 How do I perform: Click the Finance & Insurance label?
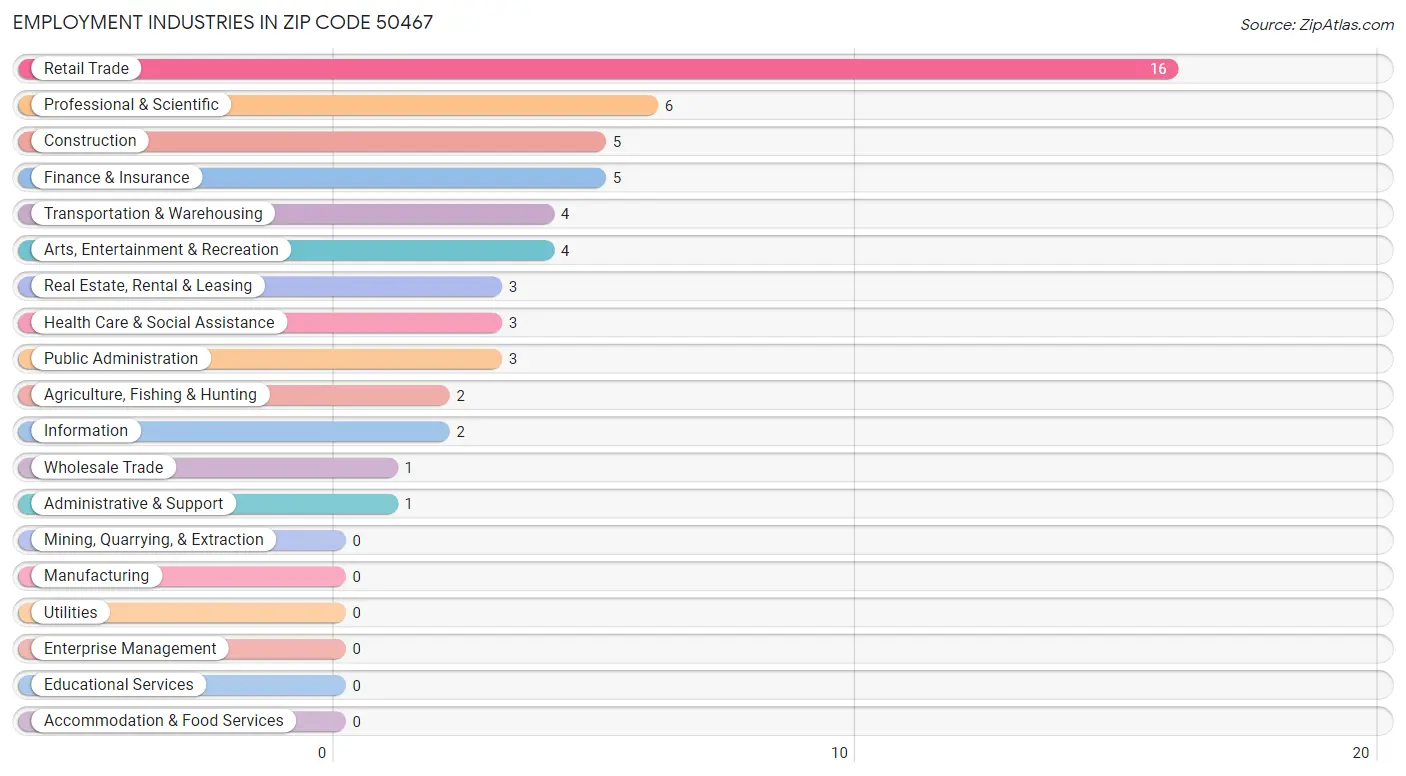(116, 178)
